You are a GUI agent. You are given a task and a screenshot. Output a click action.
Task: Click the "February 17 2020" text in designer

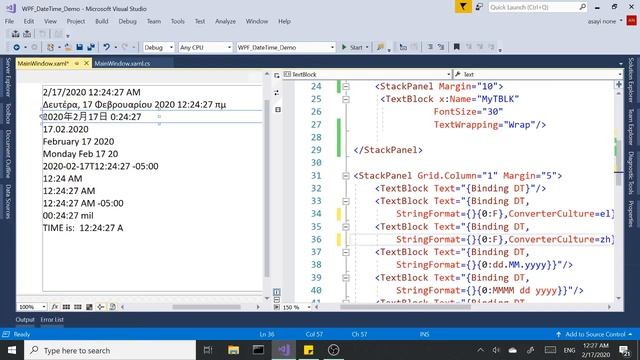[78, 142]
